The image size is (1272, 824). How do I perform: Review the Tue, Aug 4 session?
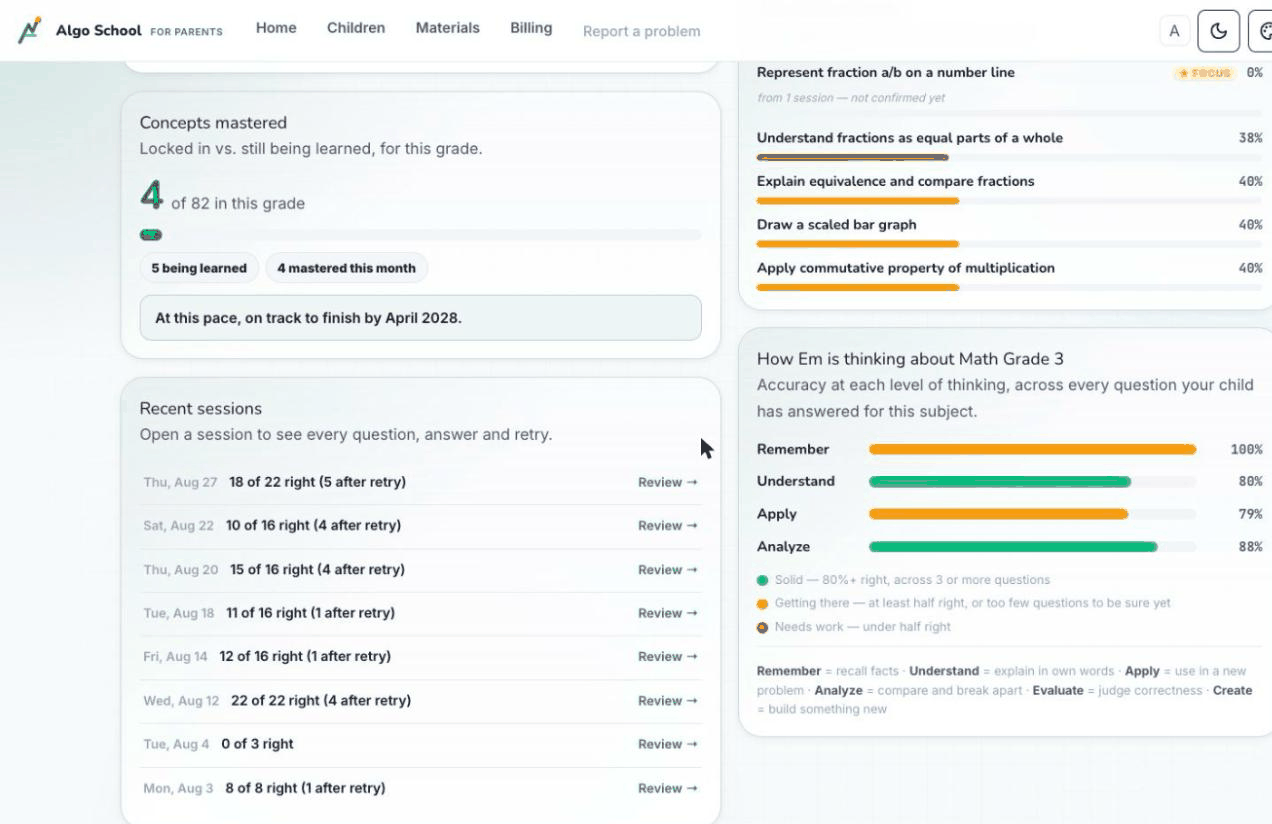[668, 744]
